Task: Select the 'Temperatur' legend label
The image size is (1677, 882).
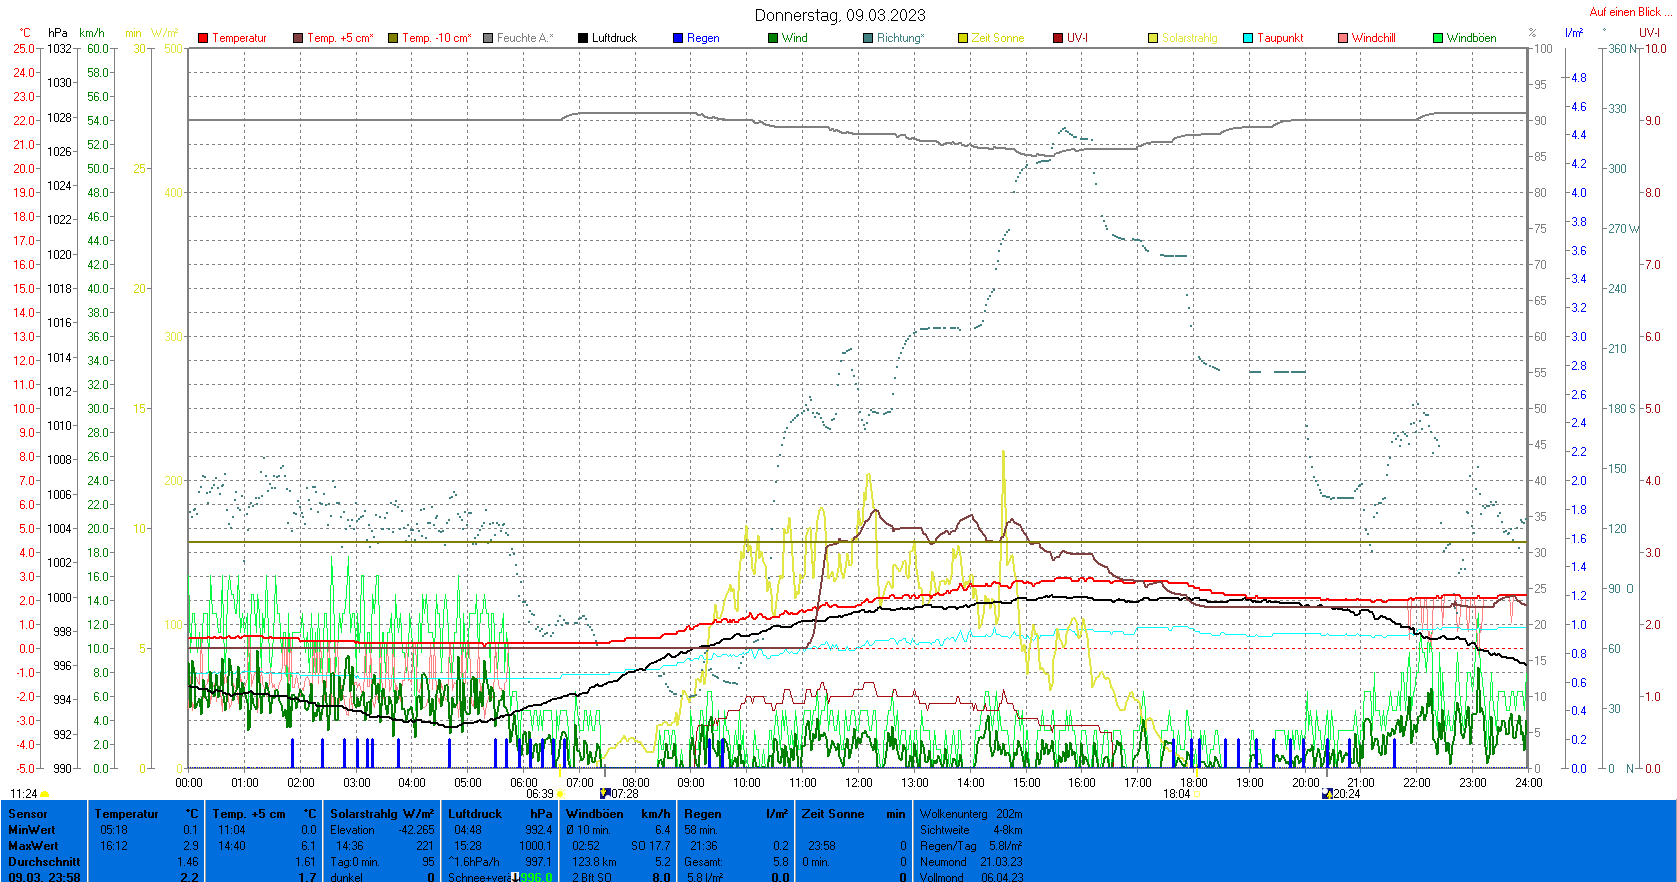Action: point(239,38)
